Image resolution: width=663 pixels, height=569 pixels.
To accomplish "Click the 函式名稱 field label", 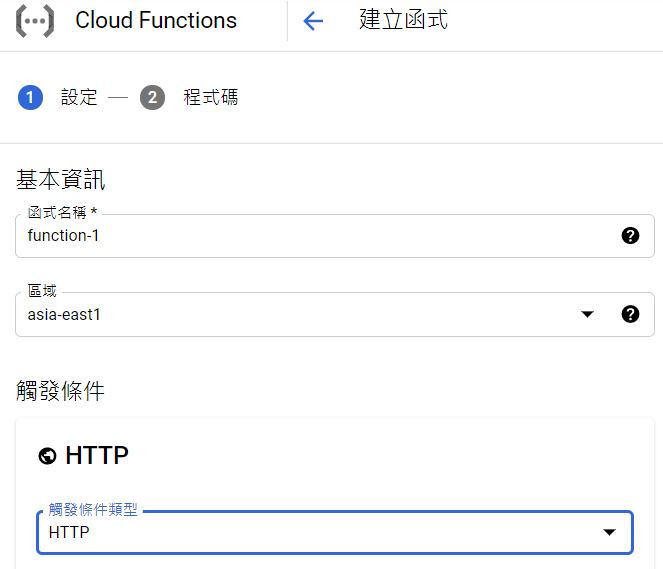I will coord(63,212).
